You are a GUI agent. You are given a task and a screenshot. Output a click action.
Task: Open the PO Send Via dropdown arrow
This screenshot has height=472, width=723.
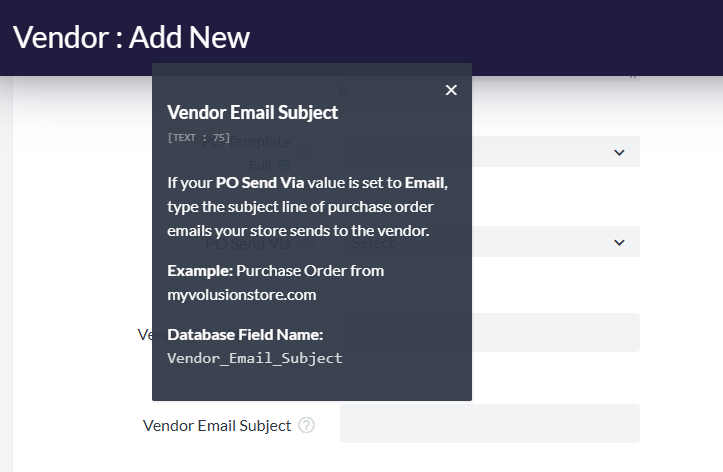619,242
